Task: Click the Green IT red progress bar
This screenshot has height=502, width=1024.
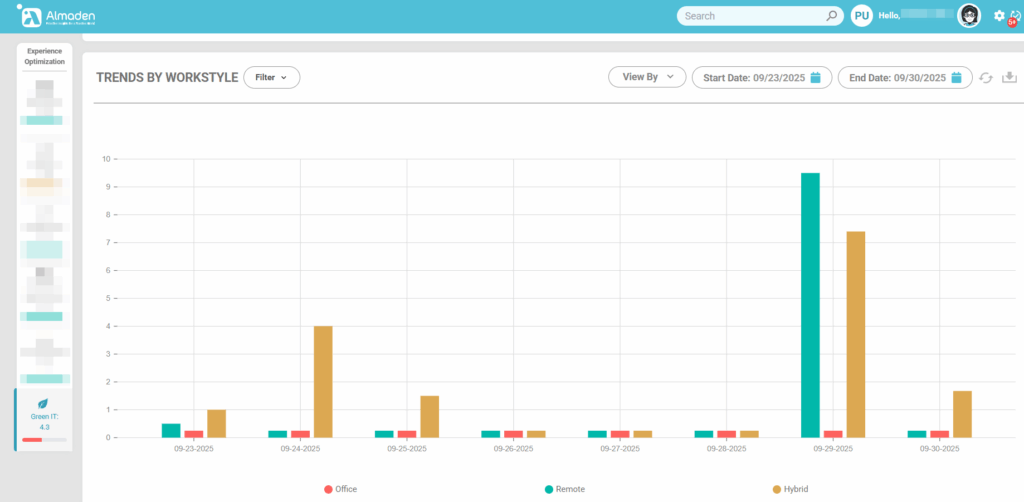Action: pyautogui.click(x=33, y=439)
